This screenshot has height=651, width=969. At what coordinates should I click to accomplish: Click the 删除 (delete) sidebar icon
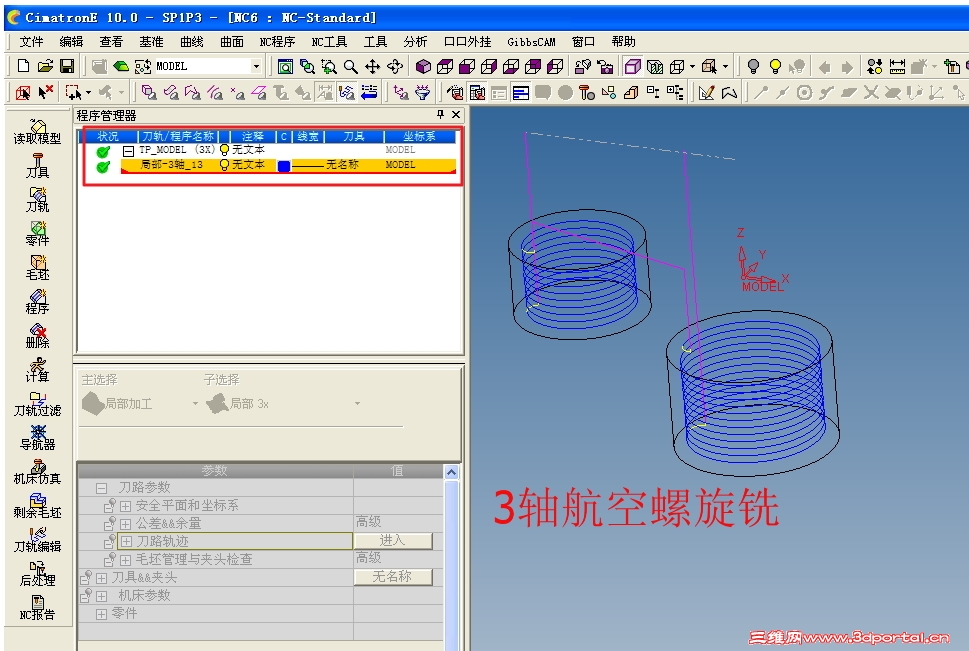coord(38,336)
